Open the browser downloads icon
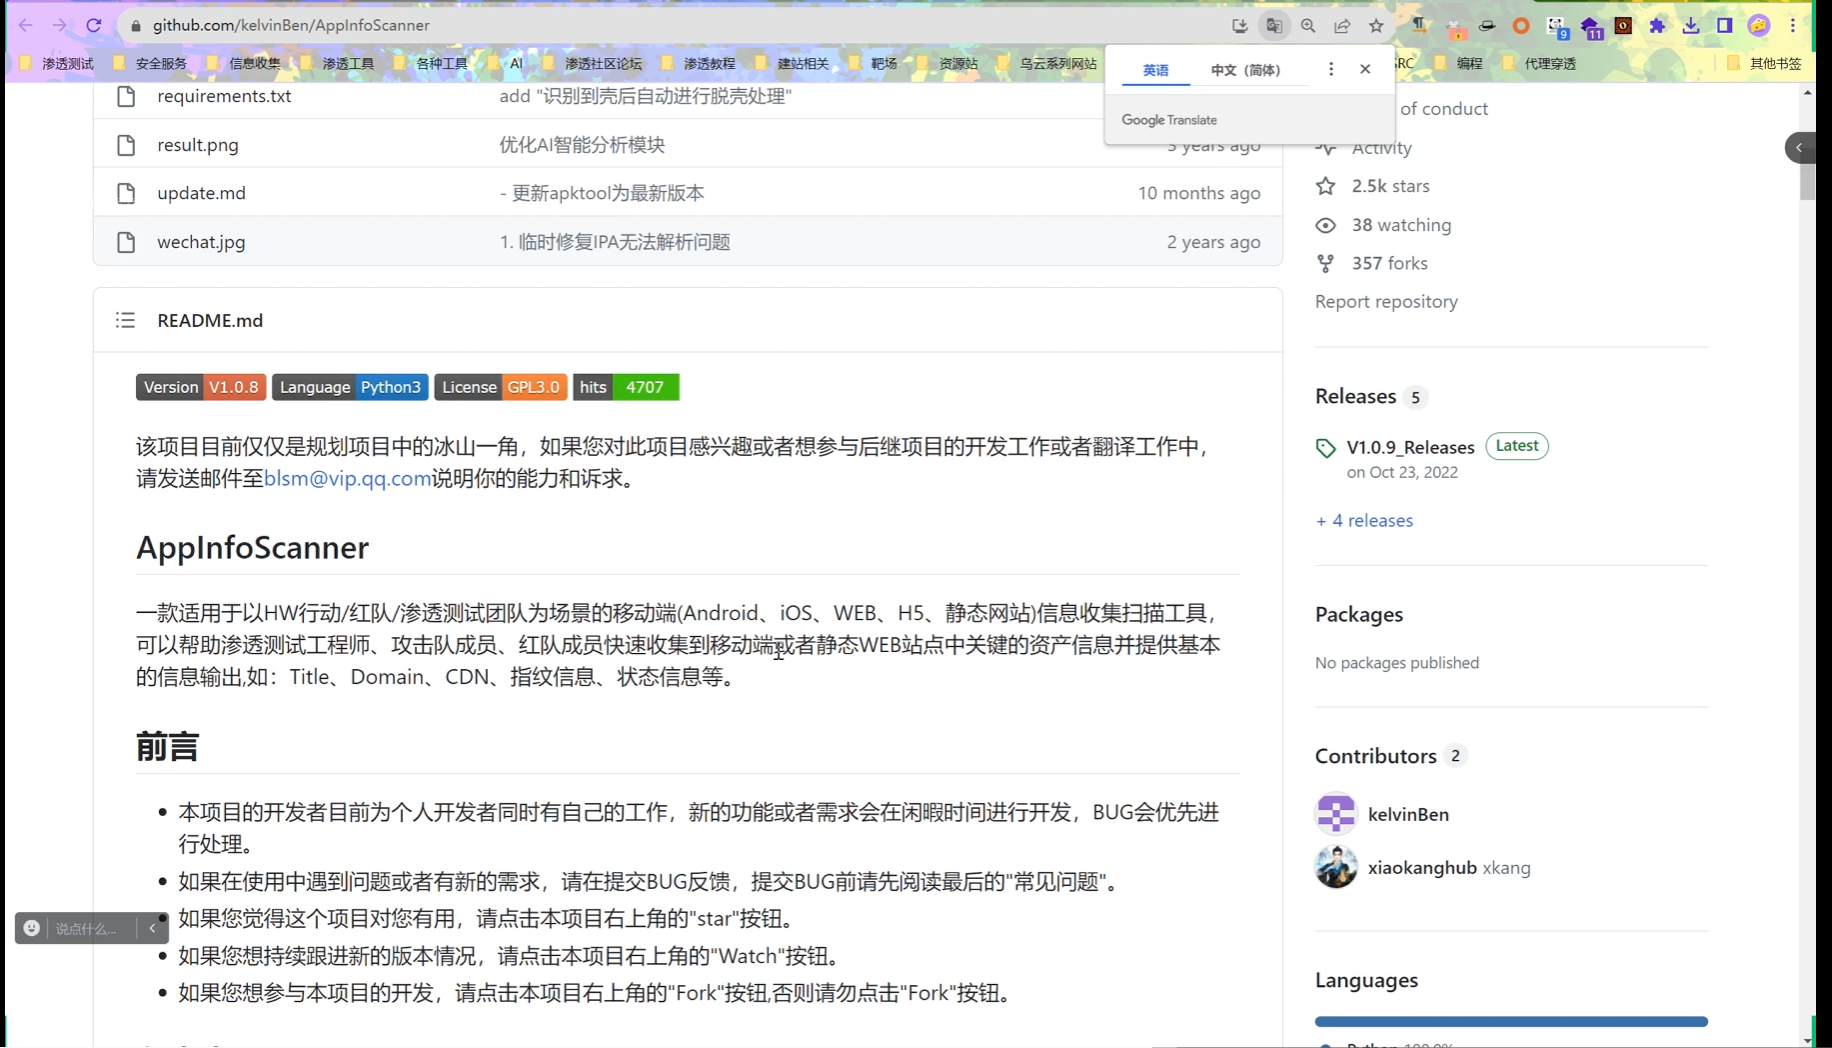1832x1048 pixels. (x=1691, y=26)
